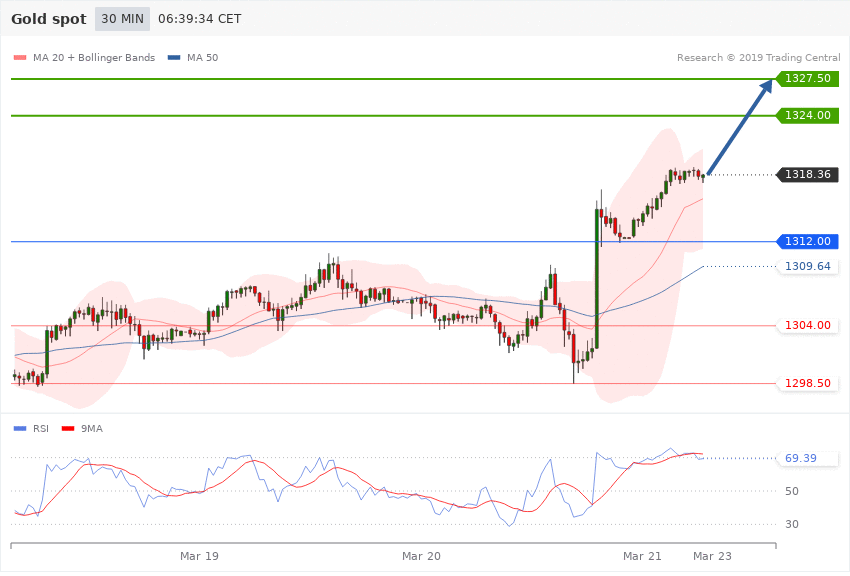Click the MA 50 blue legend swatch
The width and height of the screenshot is (850, 576).
(x=174, y=57)
